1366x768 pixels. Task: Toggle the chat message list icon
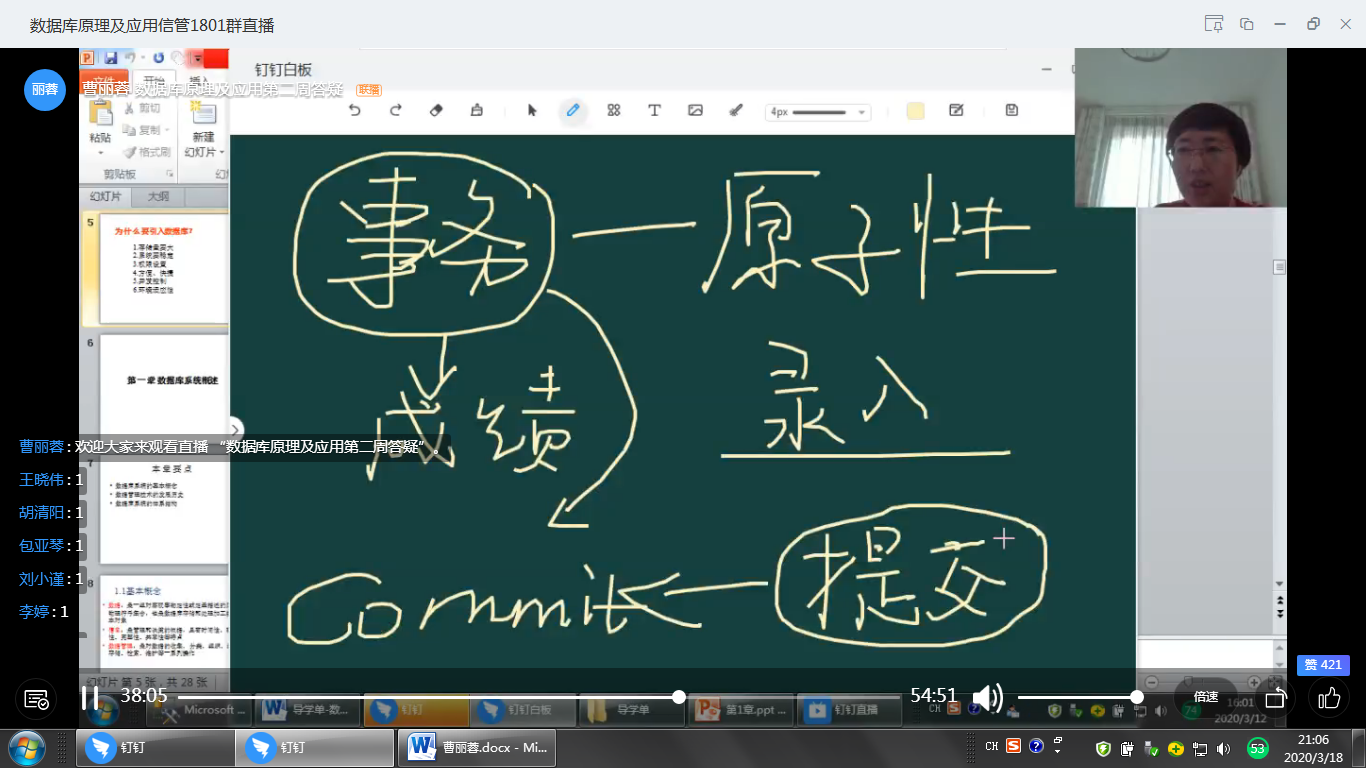coord(36,698)
